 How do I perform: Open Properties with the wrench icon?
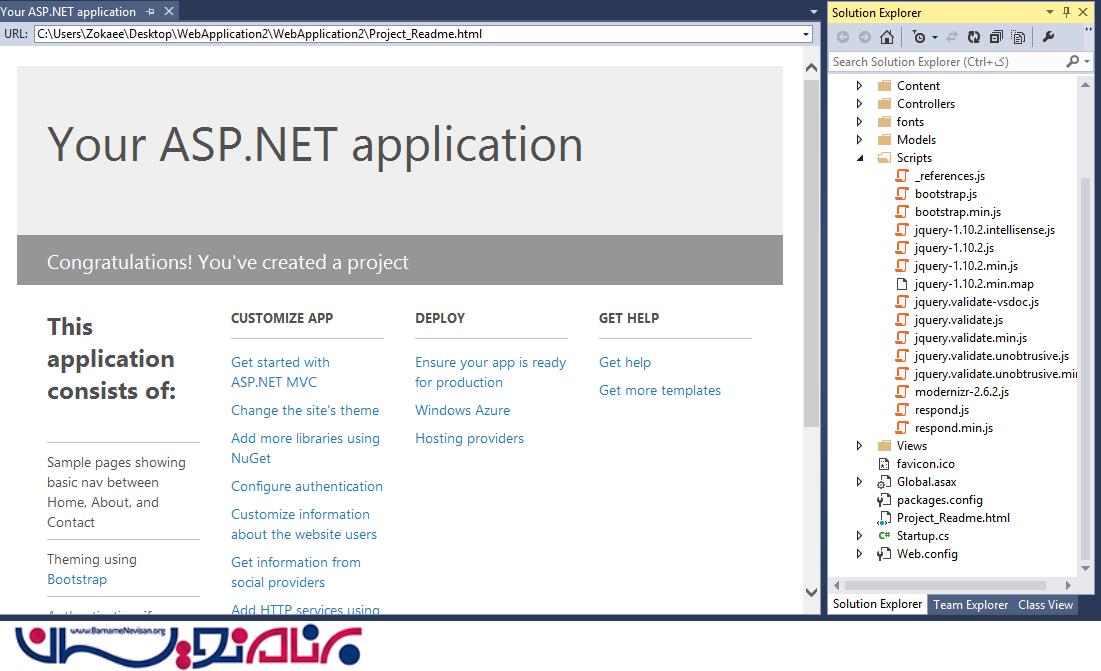coord(1048,37)
